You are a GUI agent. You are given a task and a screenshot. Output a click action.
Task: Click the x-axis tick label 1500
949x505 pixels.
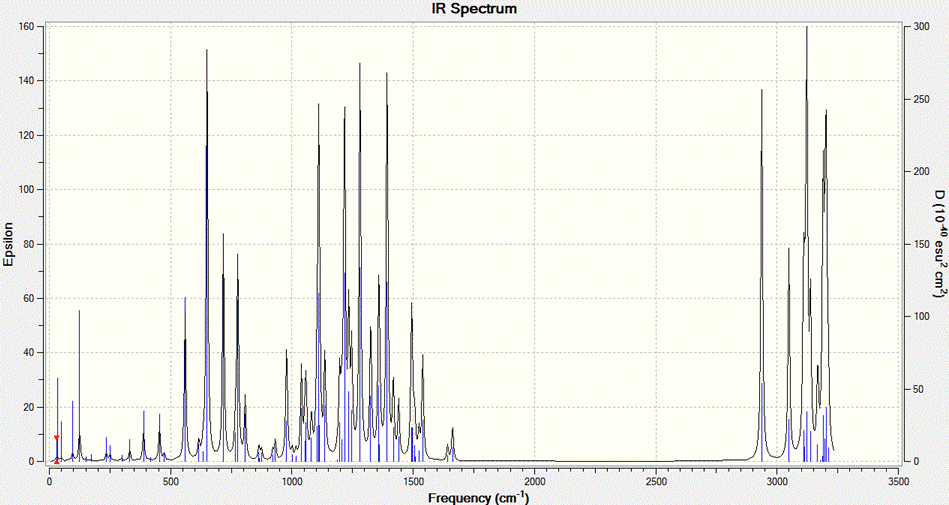[413, 482]
